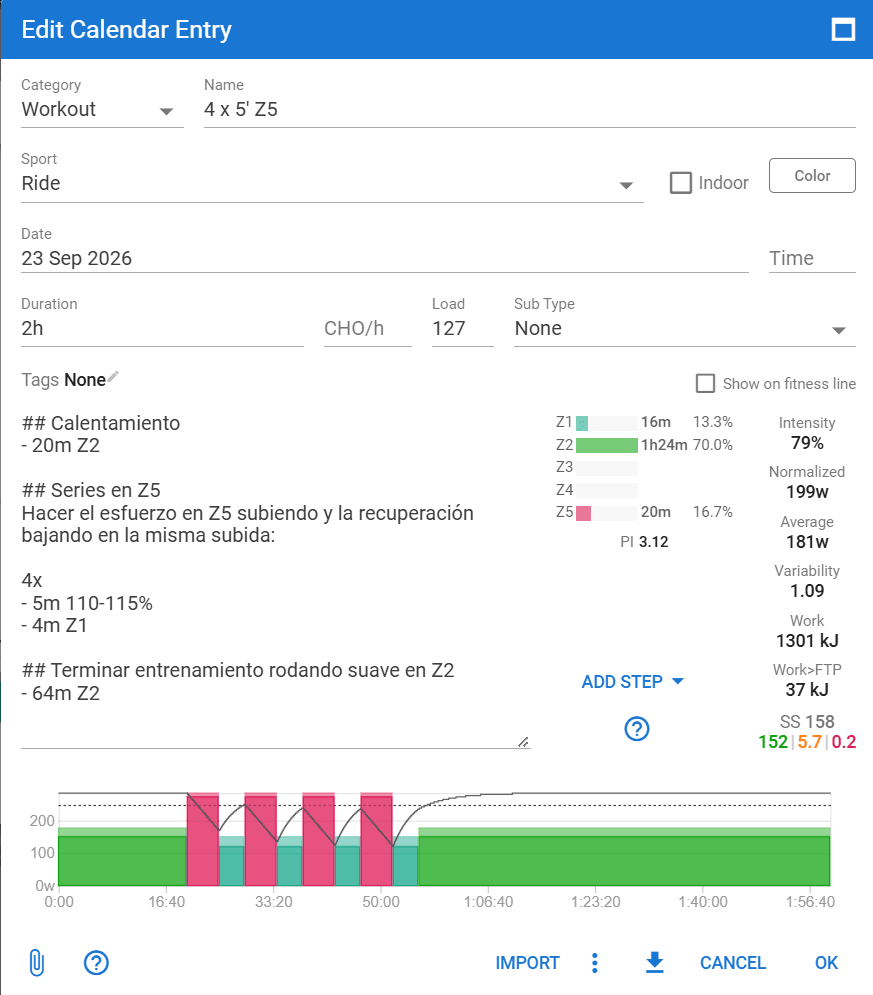Click the long green Z2 cooldown block
This screenshot has height=995, width=873.
point(624,857)
